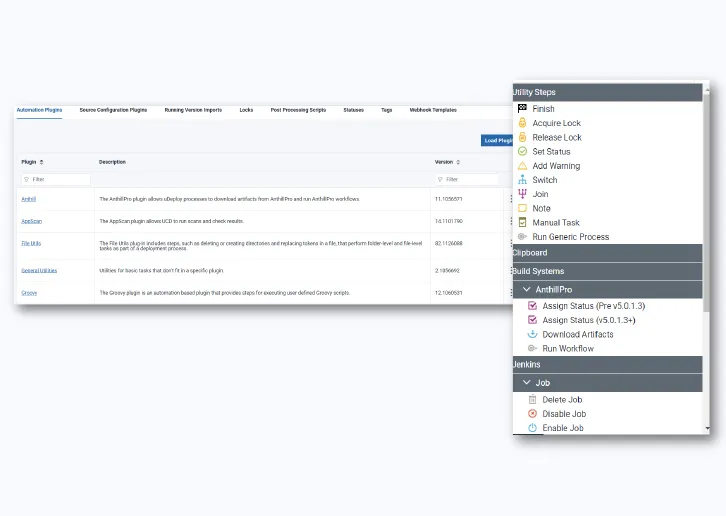Open the Post Processing Scripts tab
Image resolution: width=726 pixels, height=516 pixels.
click(298, 110)
